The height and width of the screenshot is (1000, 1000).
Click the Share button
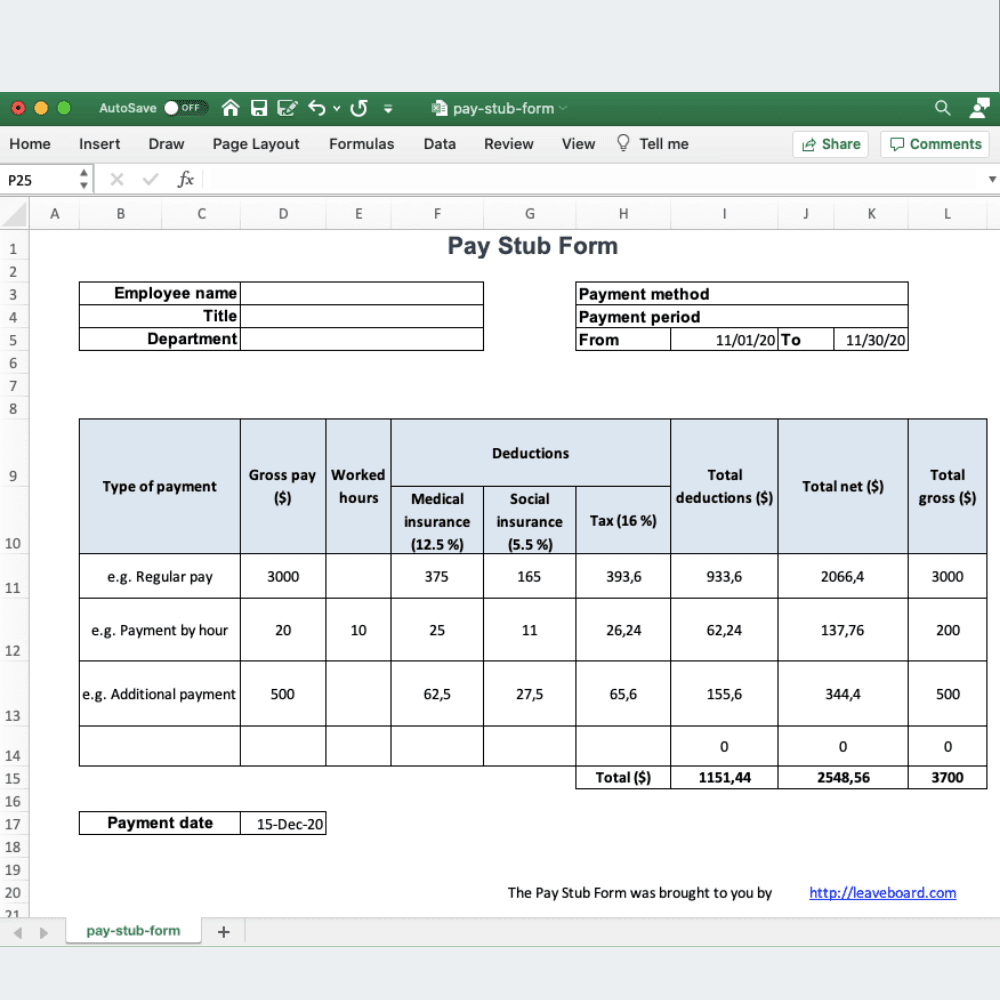click(x=830, y=144)
